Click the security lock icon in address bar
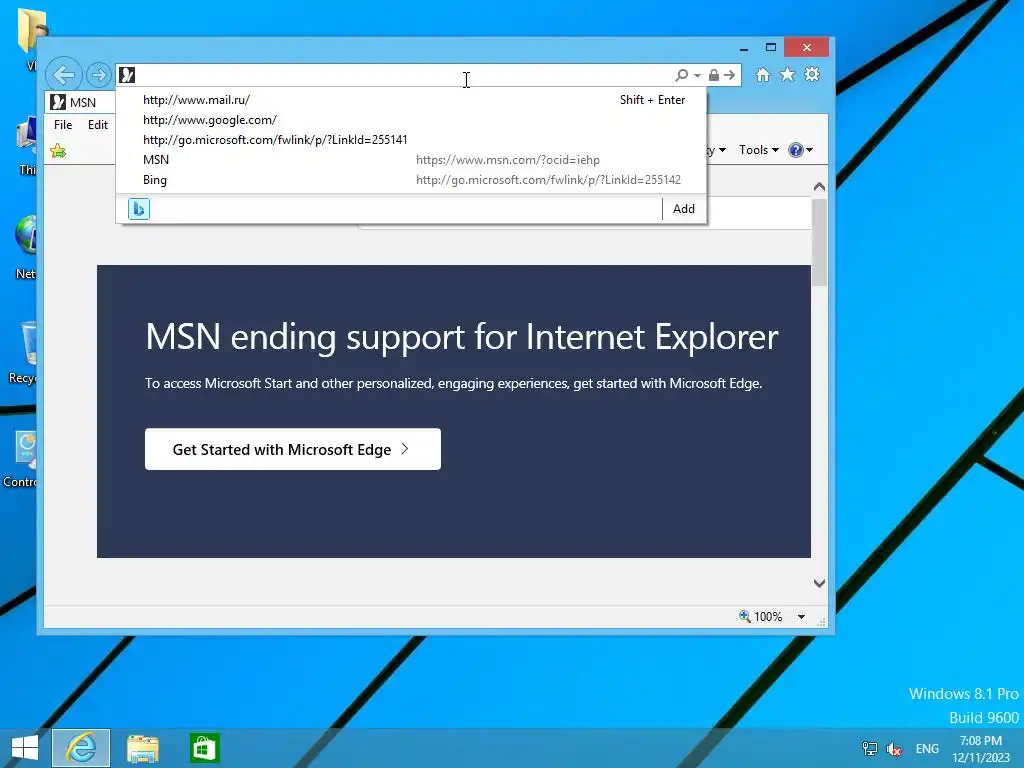The height and width of the screenshot is (768, 1024). click(x=714, y=75)
